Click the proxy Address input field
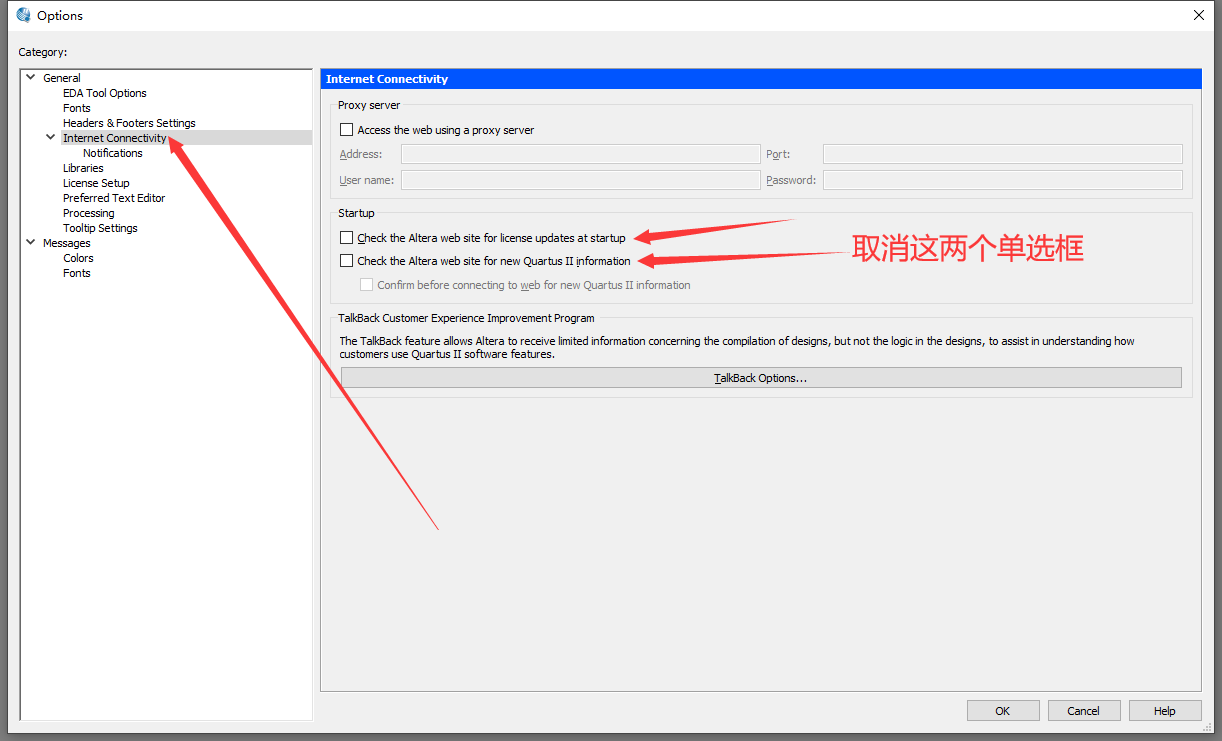 pos(581,154)
